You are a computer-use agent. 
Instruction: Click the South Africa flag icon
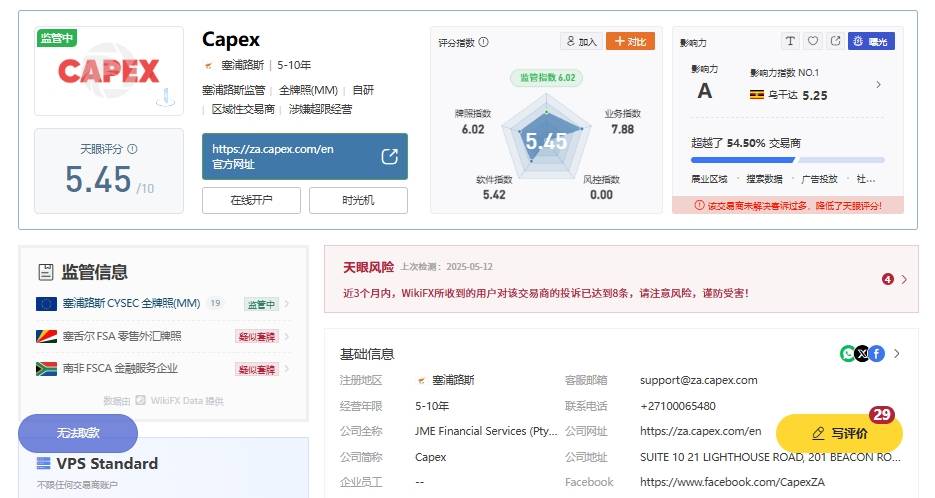(x=47, y=369)
